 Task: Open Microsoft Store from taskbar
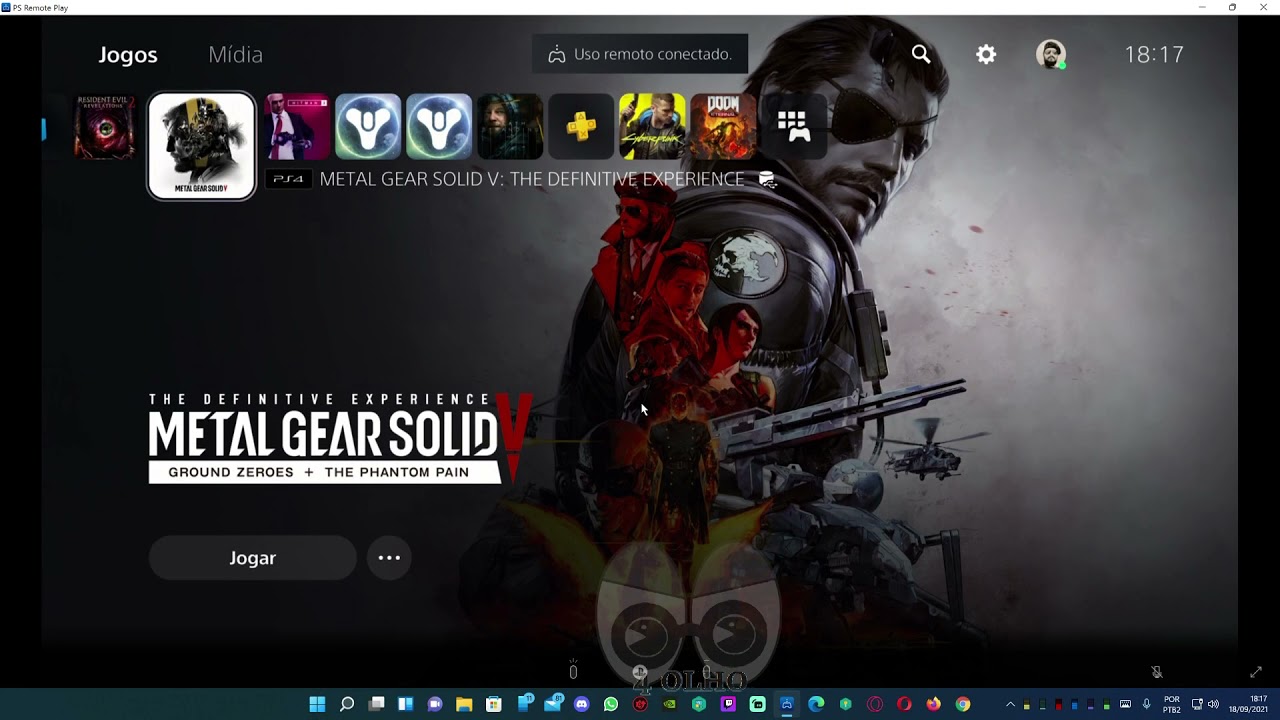(493, 704)
